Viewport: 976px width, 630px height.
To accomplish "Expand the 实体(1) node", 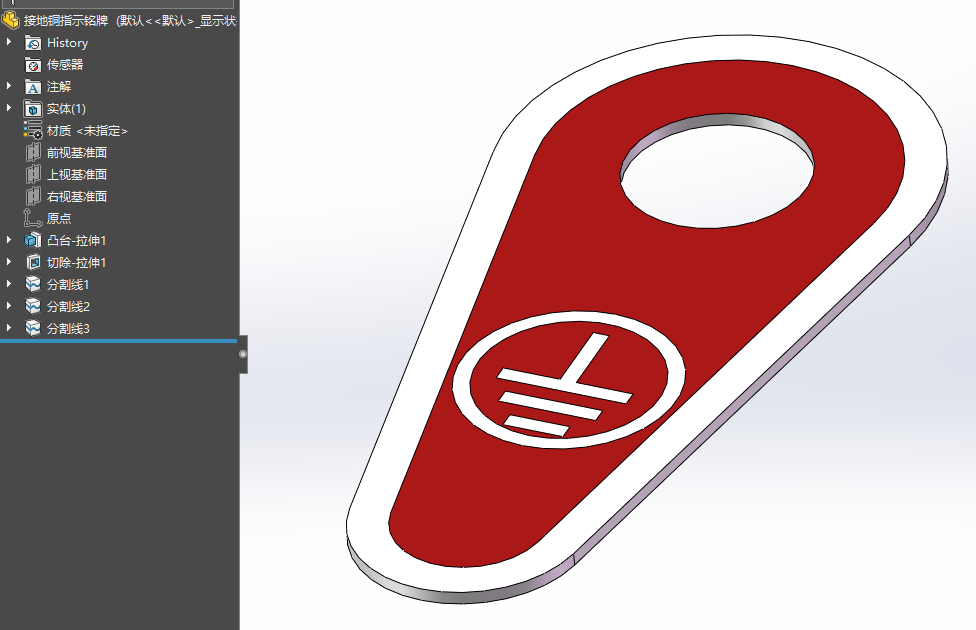I will pos(9,108).
